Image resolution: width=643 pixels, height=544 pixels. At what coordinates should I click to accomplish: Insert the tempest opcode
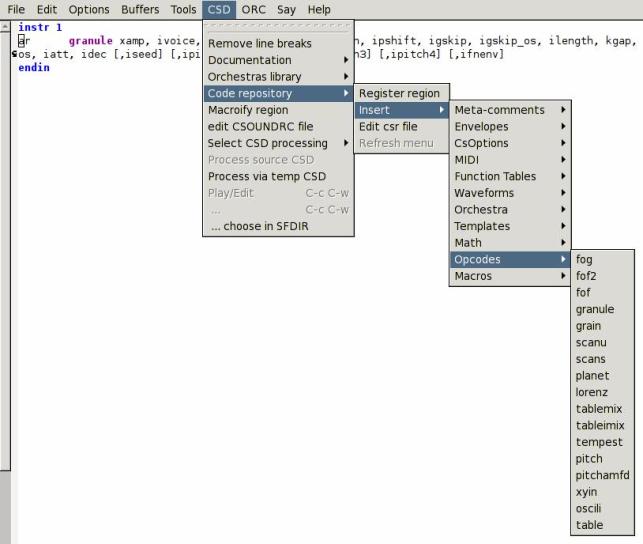point(602,442)
